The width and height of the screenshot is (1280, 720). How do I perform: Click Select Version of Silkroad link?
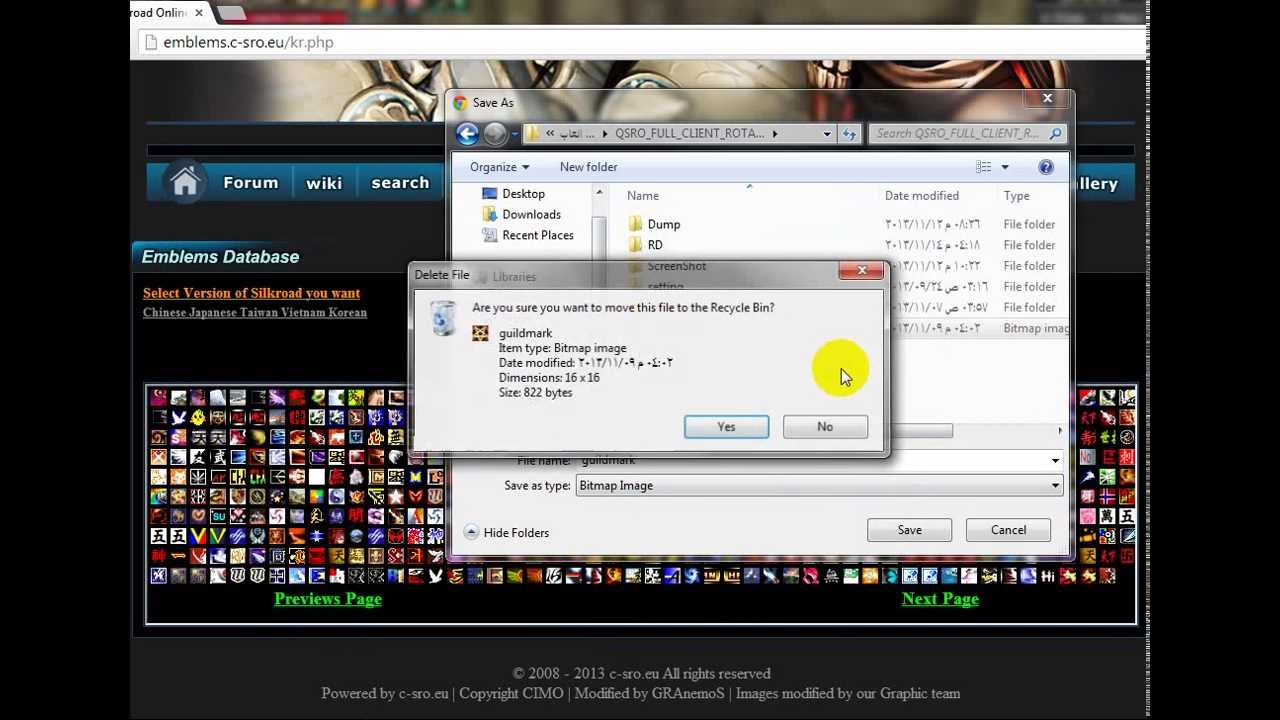(x=251, y=293)
